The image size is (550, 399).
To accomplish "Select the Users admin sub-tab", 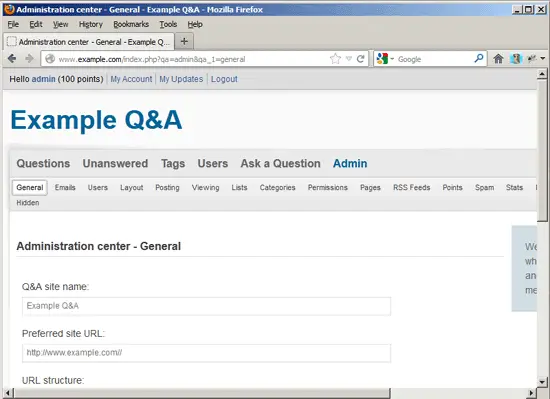I will (x=98, y=188).
